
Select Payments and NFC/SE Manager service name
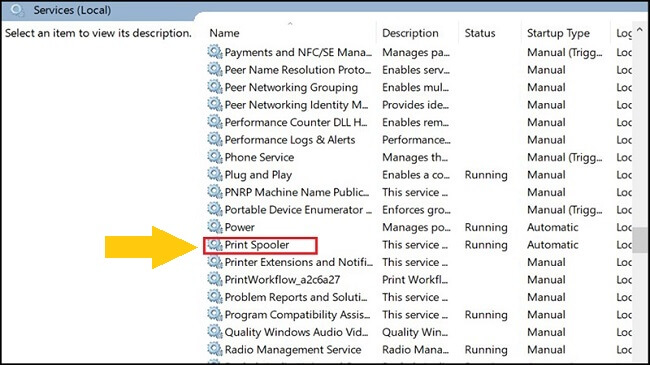[298, 52]
